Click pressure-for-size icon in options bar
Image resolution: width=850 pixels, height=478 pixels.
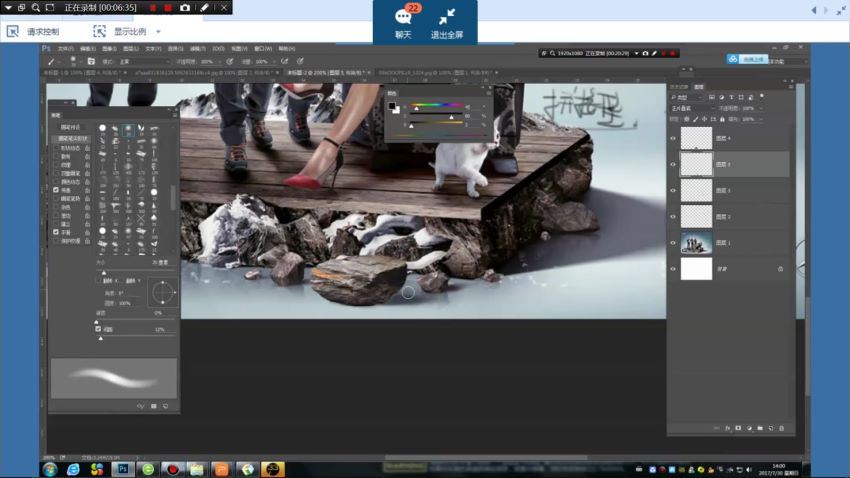point(300,62)
